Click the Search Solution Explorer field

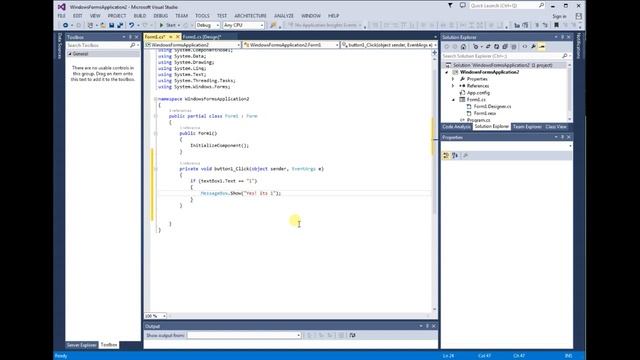tap(502, 56)
